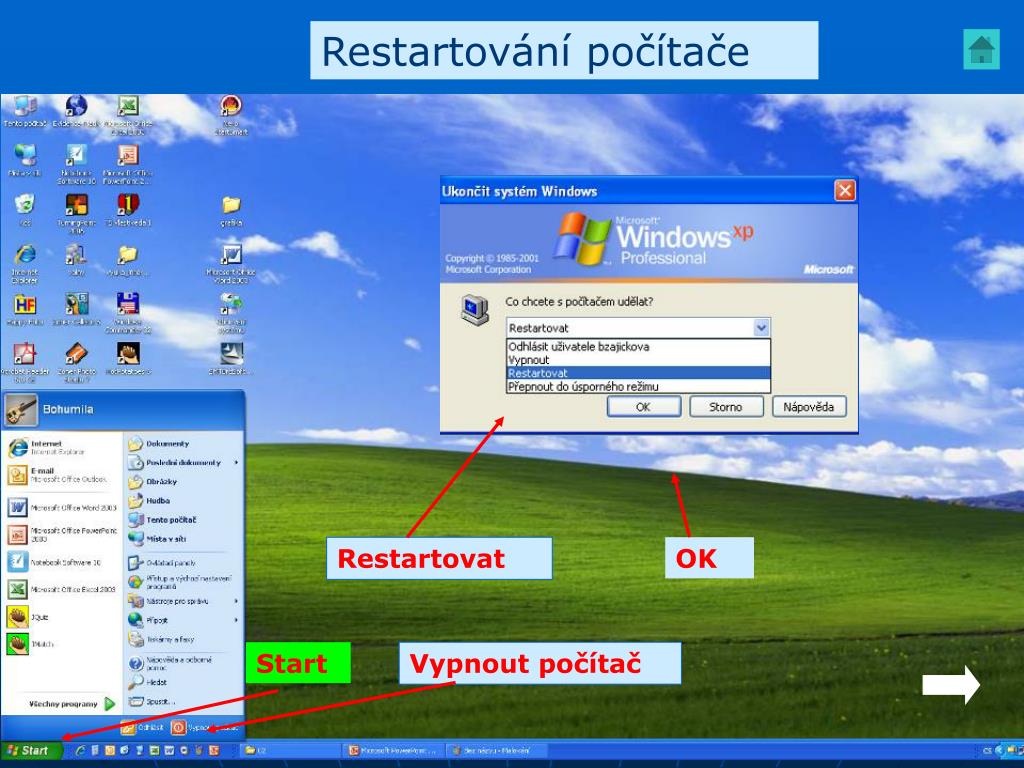Open the grafika folder on desktop
The image size is (1024, 768).
[231, 210]
